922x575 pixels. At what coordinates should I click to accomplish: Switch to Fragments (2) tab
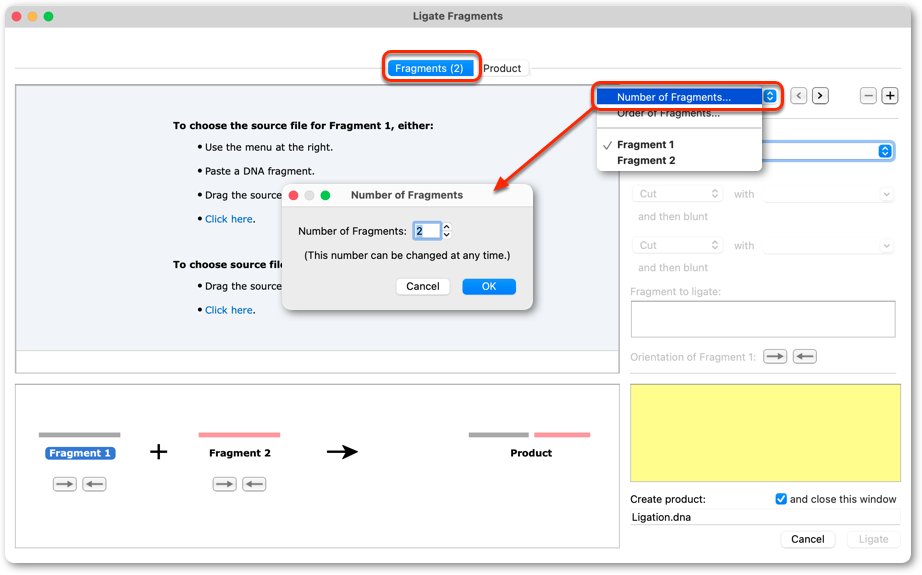pos(429,68)
